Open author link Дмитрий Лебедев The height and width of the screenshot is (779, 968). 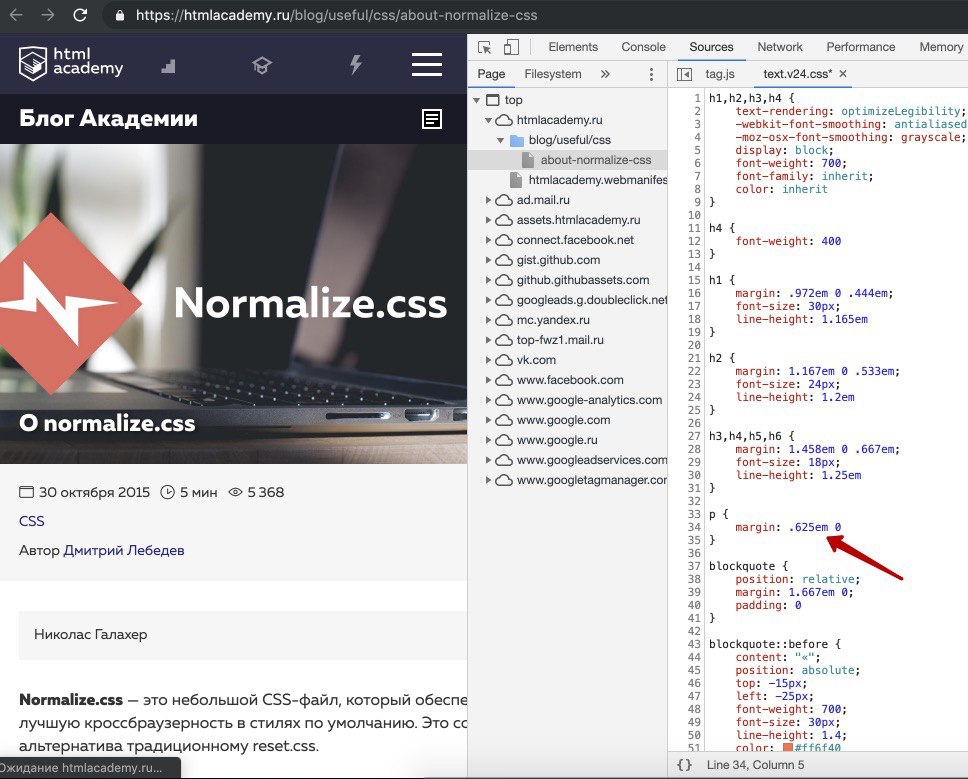123,550
